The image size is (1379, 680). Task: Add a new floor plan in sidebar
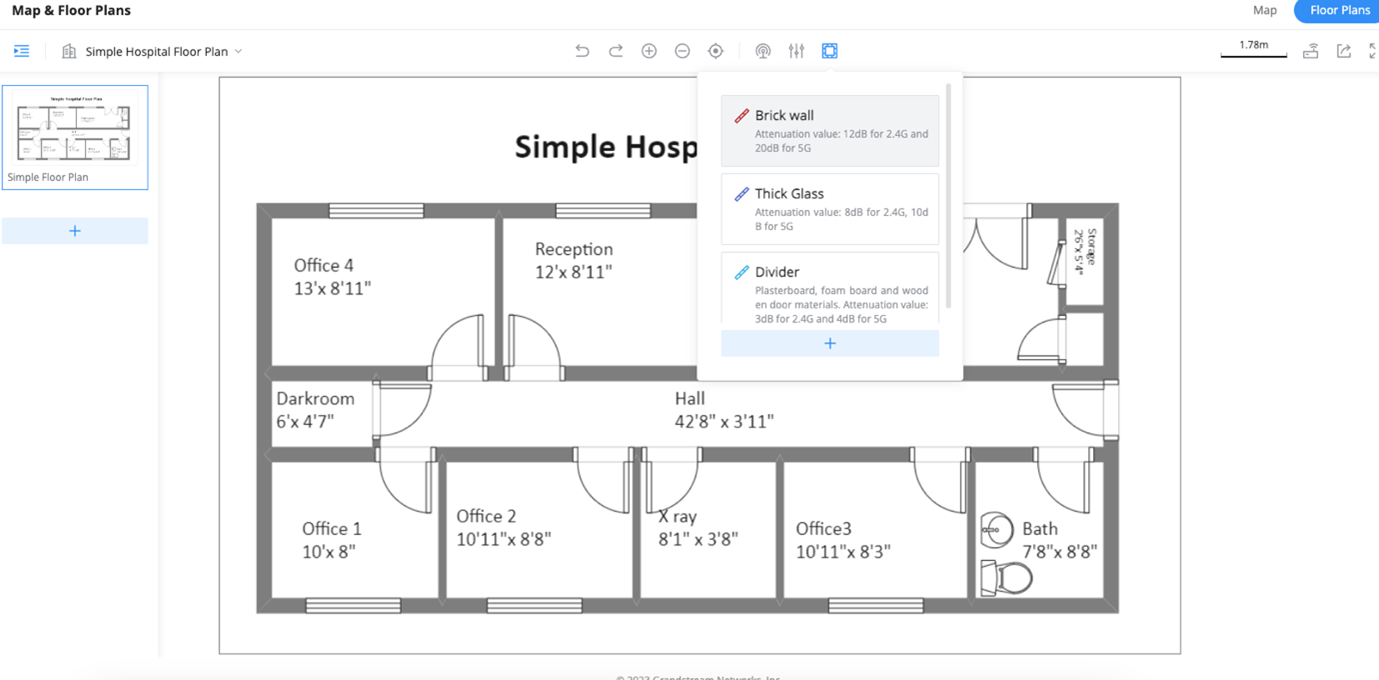click(75, 231)
